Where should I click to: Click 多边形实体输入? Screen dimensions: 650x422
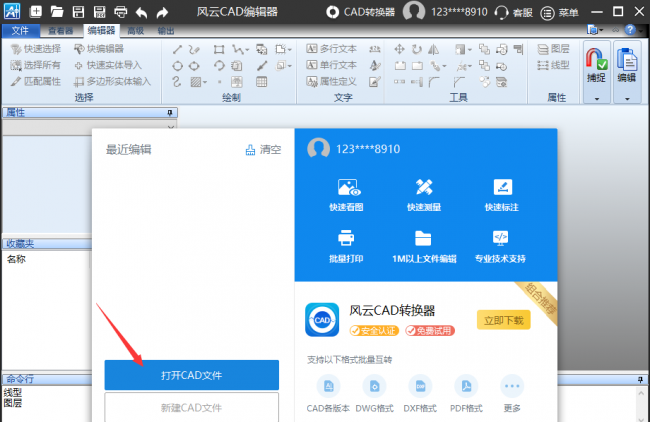pyautogui.click(x=112, y=81)
